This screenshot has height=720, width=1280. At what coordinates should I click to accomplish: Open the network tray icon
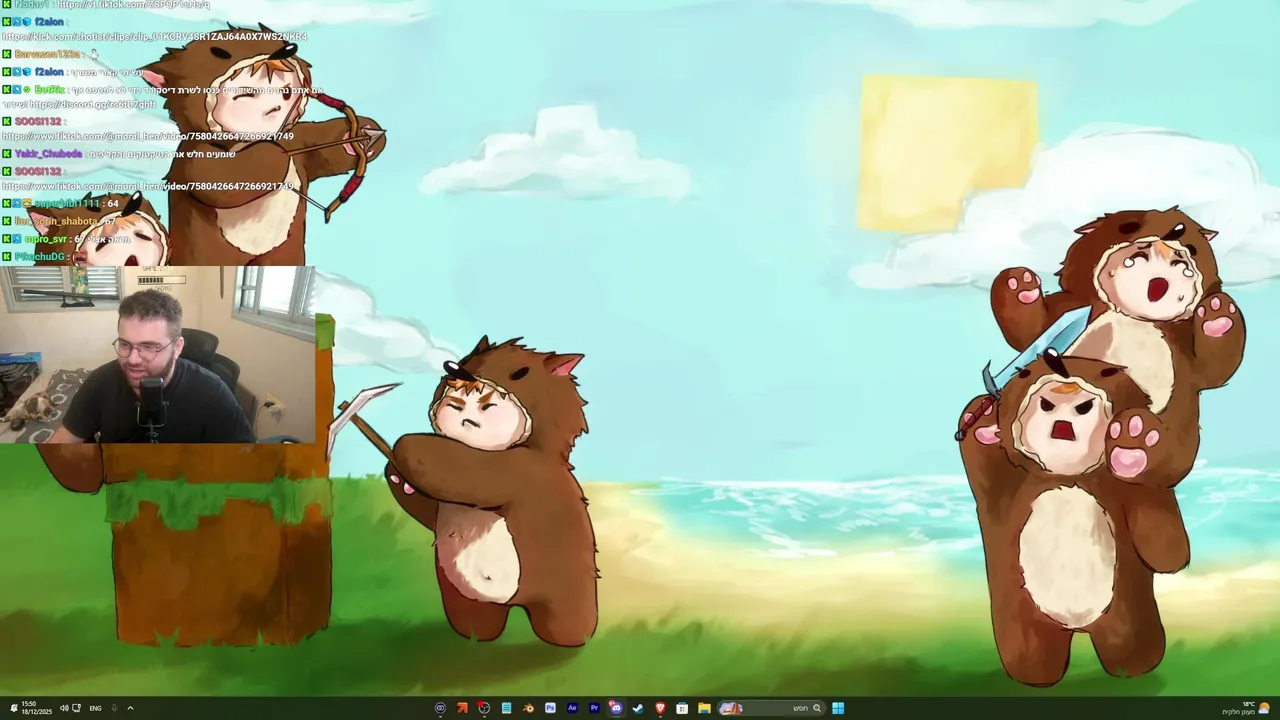pos(76,708)
